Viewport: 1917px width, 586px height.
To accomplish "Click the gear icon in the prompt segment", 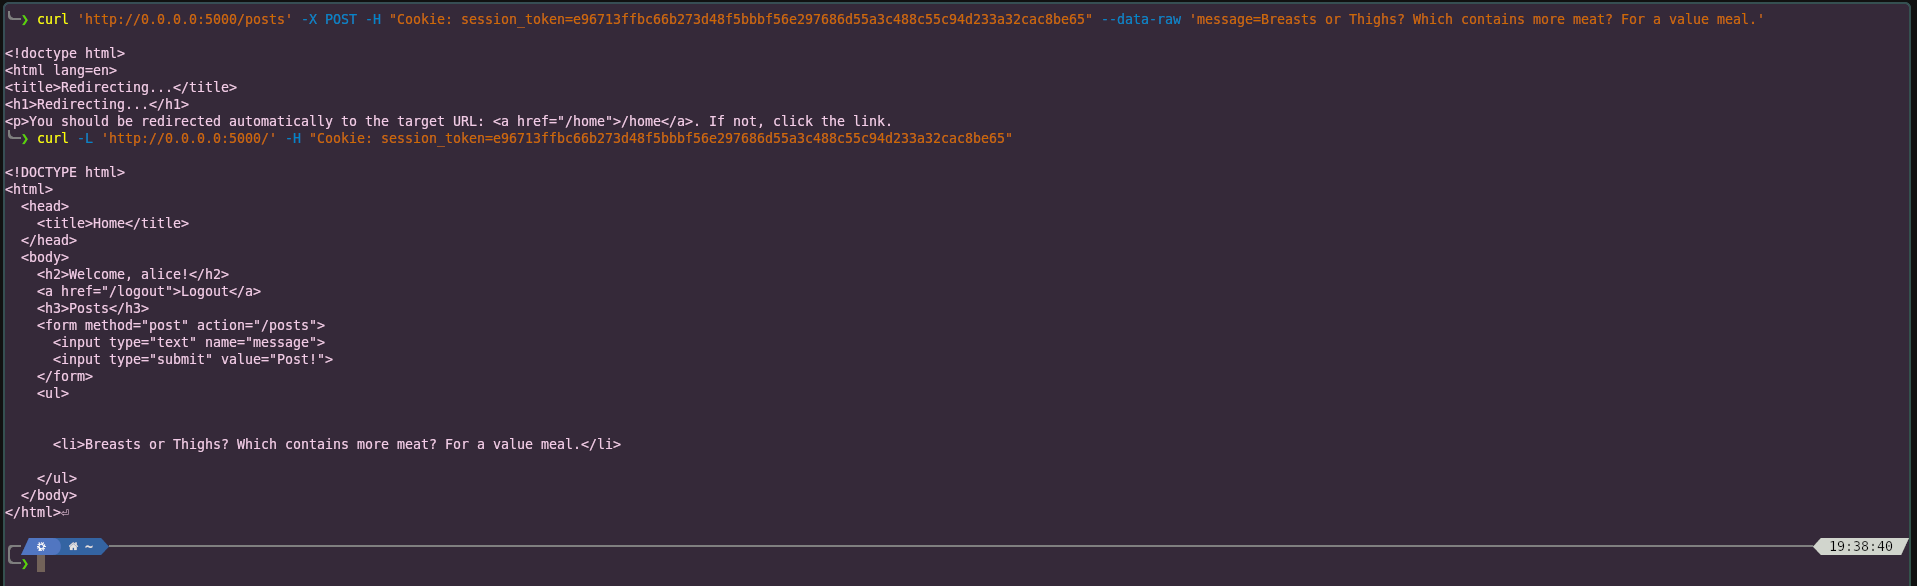I will click(41, 547).
